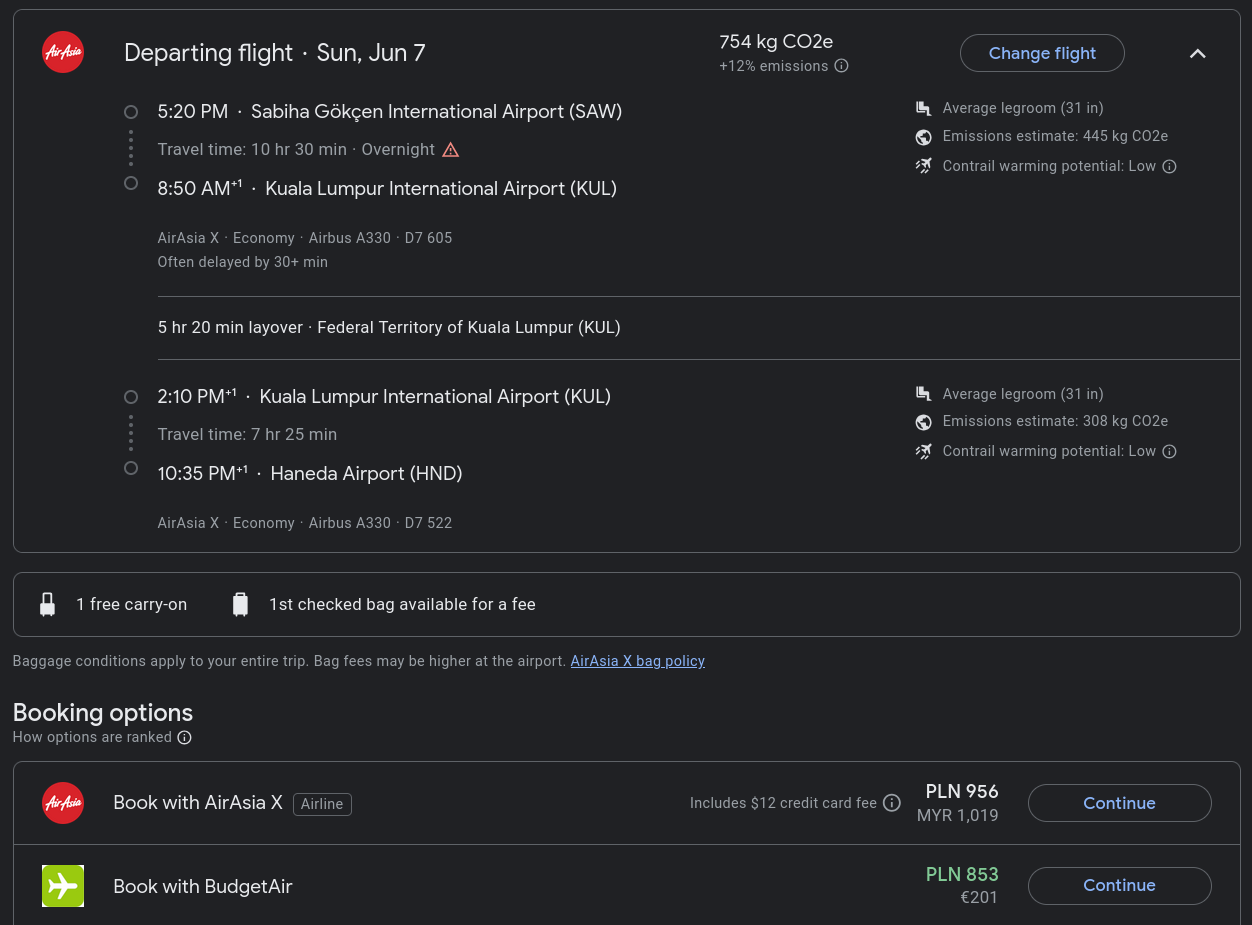Click the MYR 1,019 price text
Image resolution: width=1252 pixels, height=925 pixels.
[958, 815]
